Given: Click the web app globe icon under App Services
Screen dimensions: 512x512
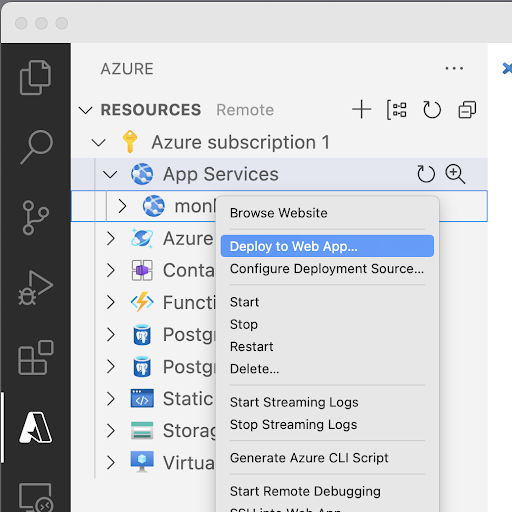Looking at the screenshot, I should coord(154,206).
